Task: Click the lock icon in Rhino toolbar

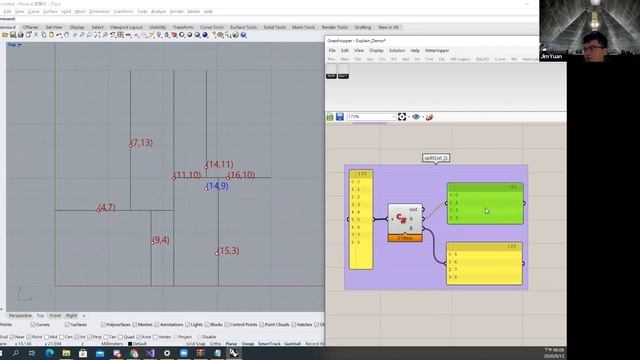Action: click(x=167, y=35)
